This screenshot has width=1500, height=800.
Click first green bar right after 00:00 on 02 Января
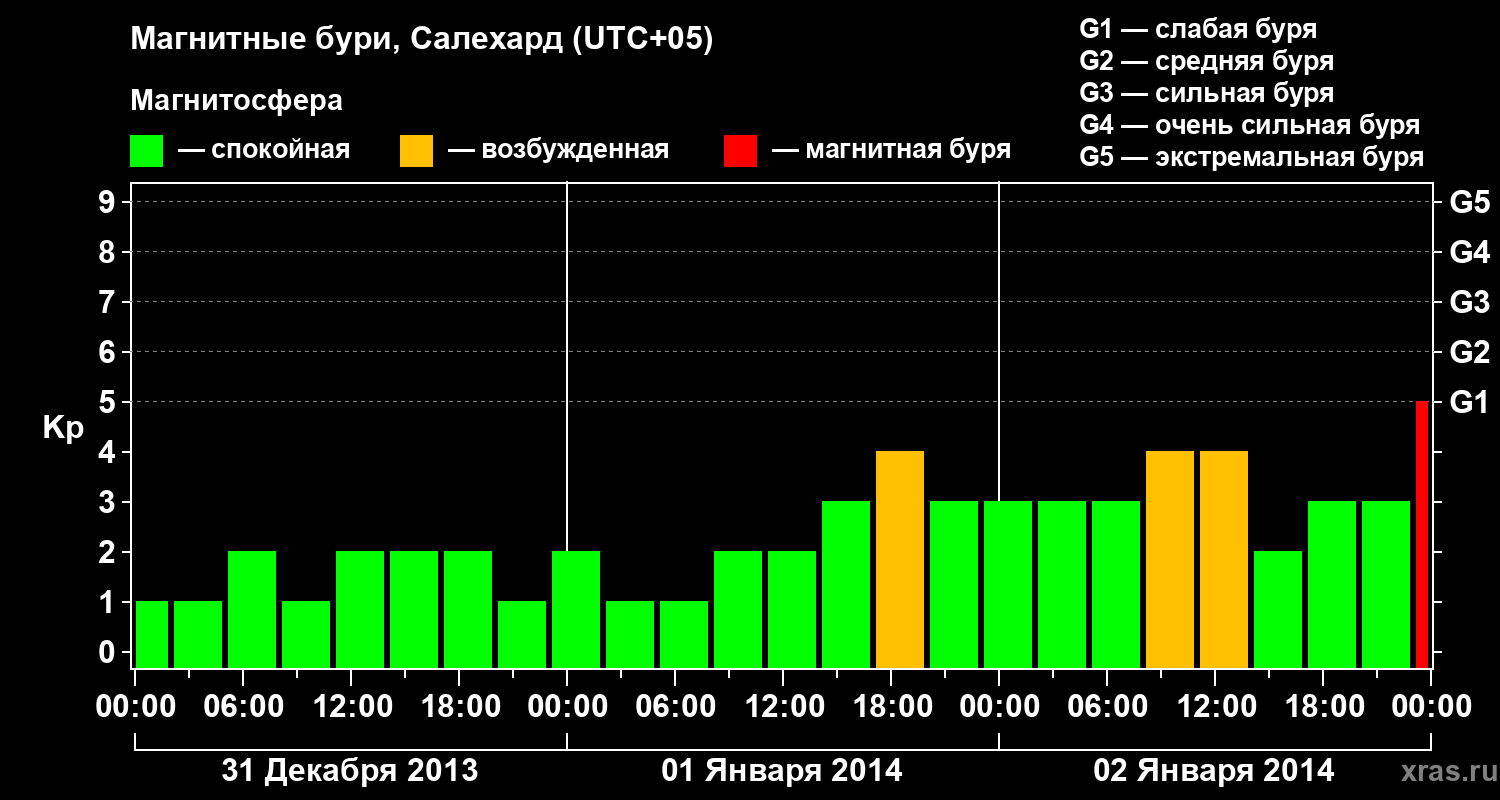[x=1008, y=585]
